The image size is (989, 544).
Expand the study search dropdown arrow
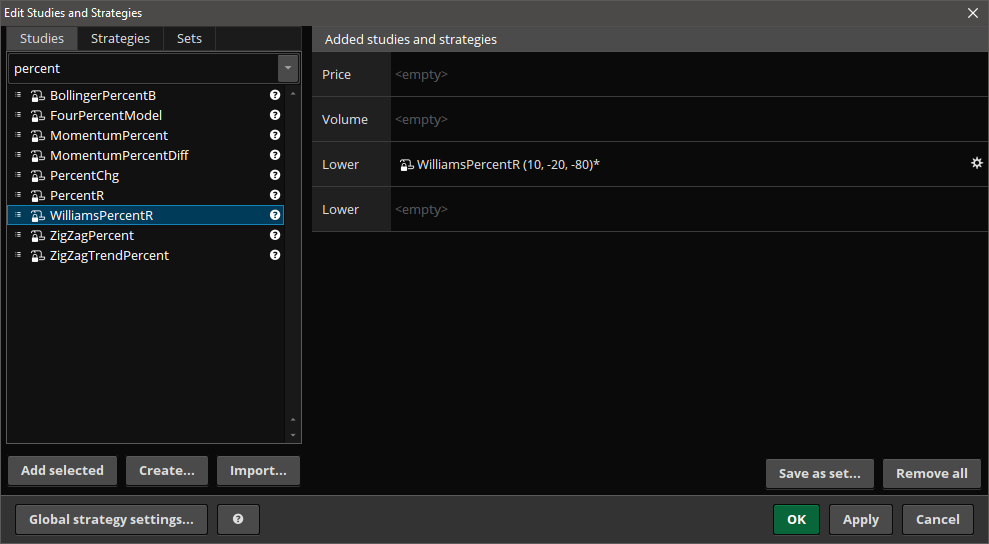tap(288, 68)
